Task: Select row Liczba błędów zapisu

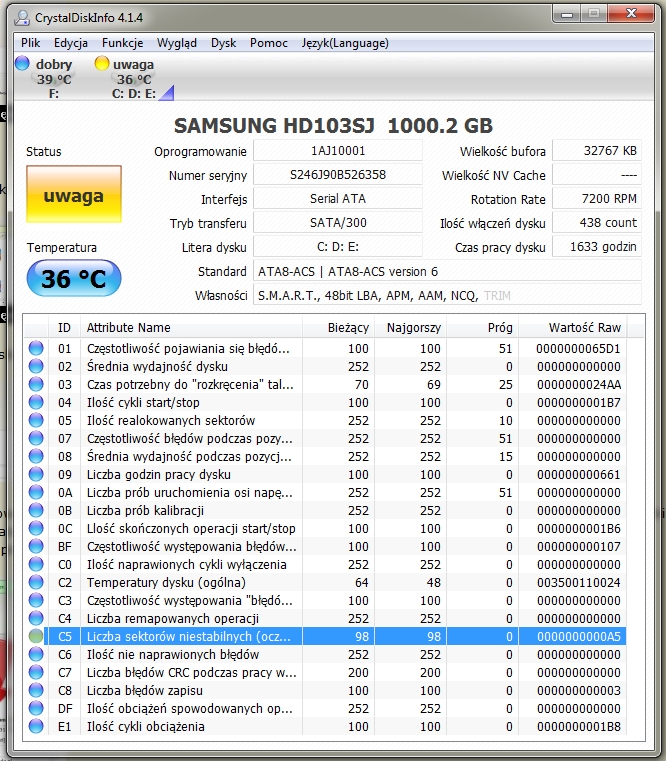Action: pos(325,690)
